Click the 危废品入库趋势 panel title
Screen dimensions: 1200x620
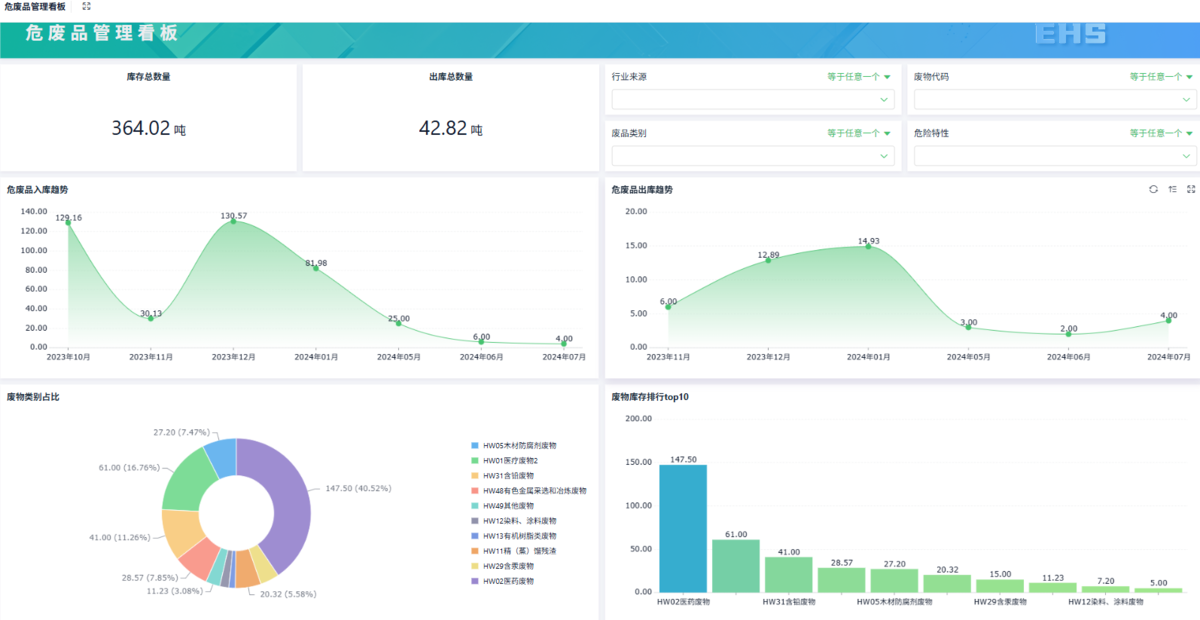tap(37, 189)
